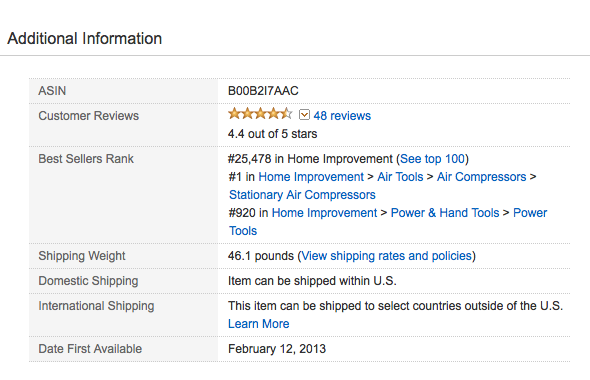Viewport: 590px width, 380px height.
Task: Visit the Power & Hand Tools category
Action: pyautogui.click(x=445, y=213)
